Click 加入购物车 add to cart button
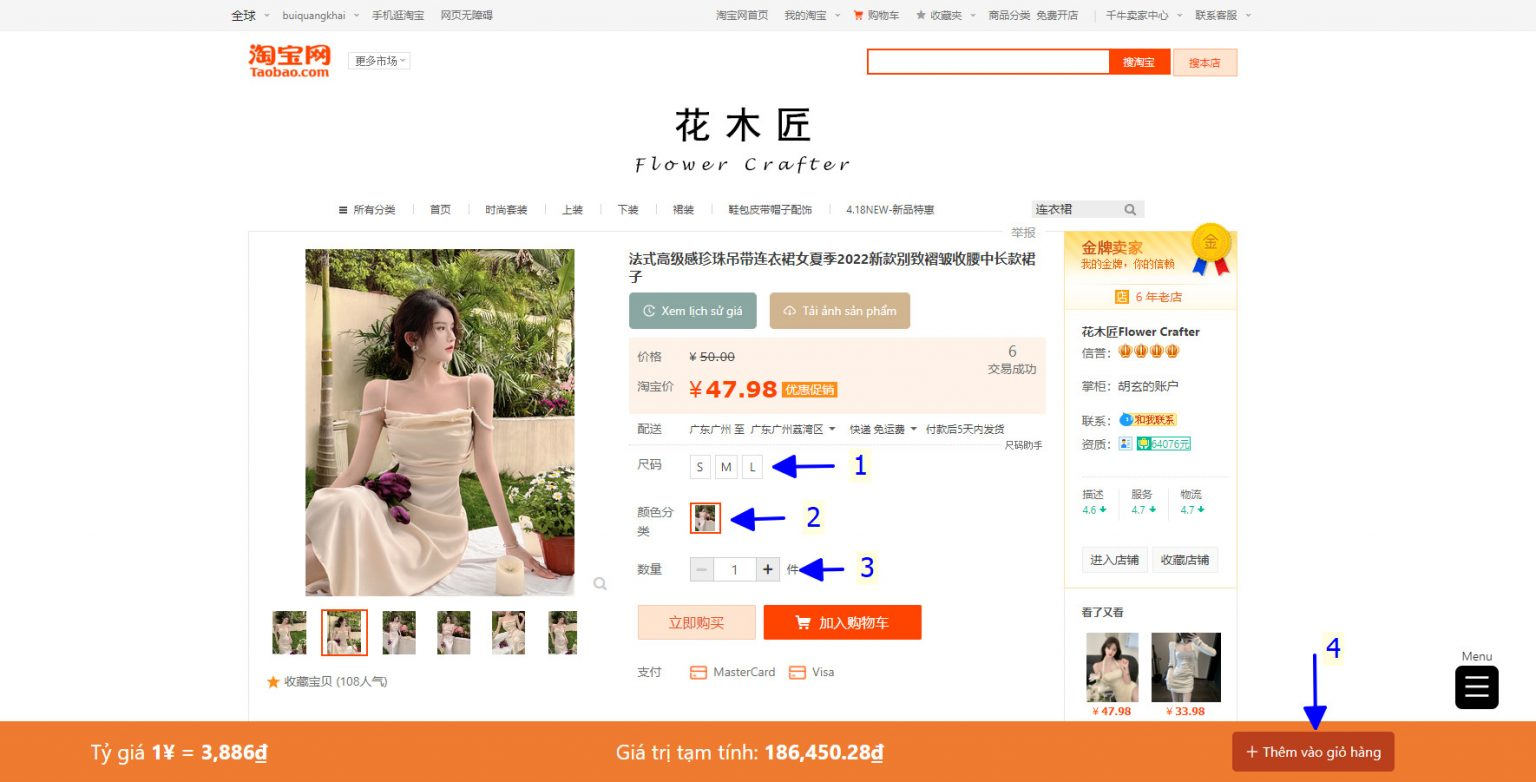Image resolution: width=1536 pixels, height=782 pixels. (842, 622)
